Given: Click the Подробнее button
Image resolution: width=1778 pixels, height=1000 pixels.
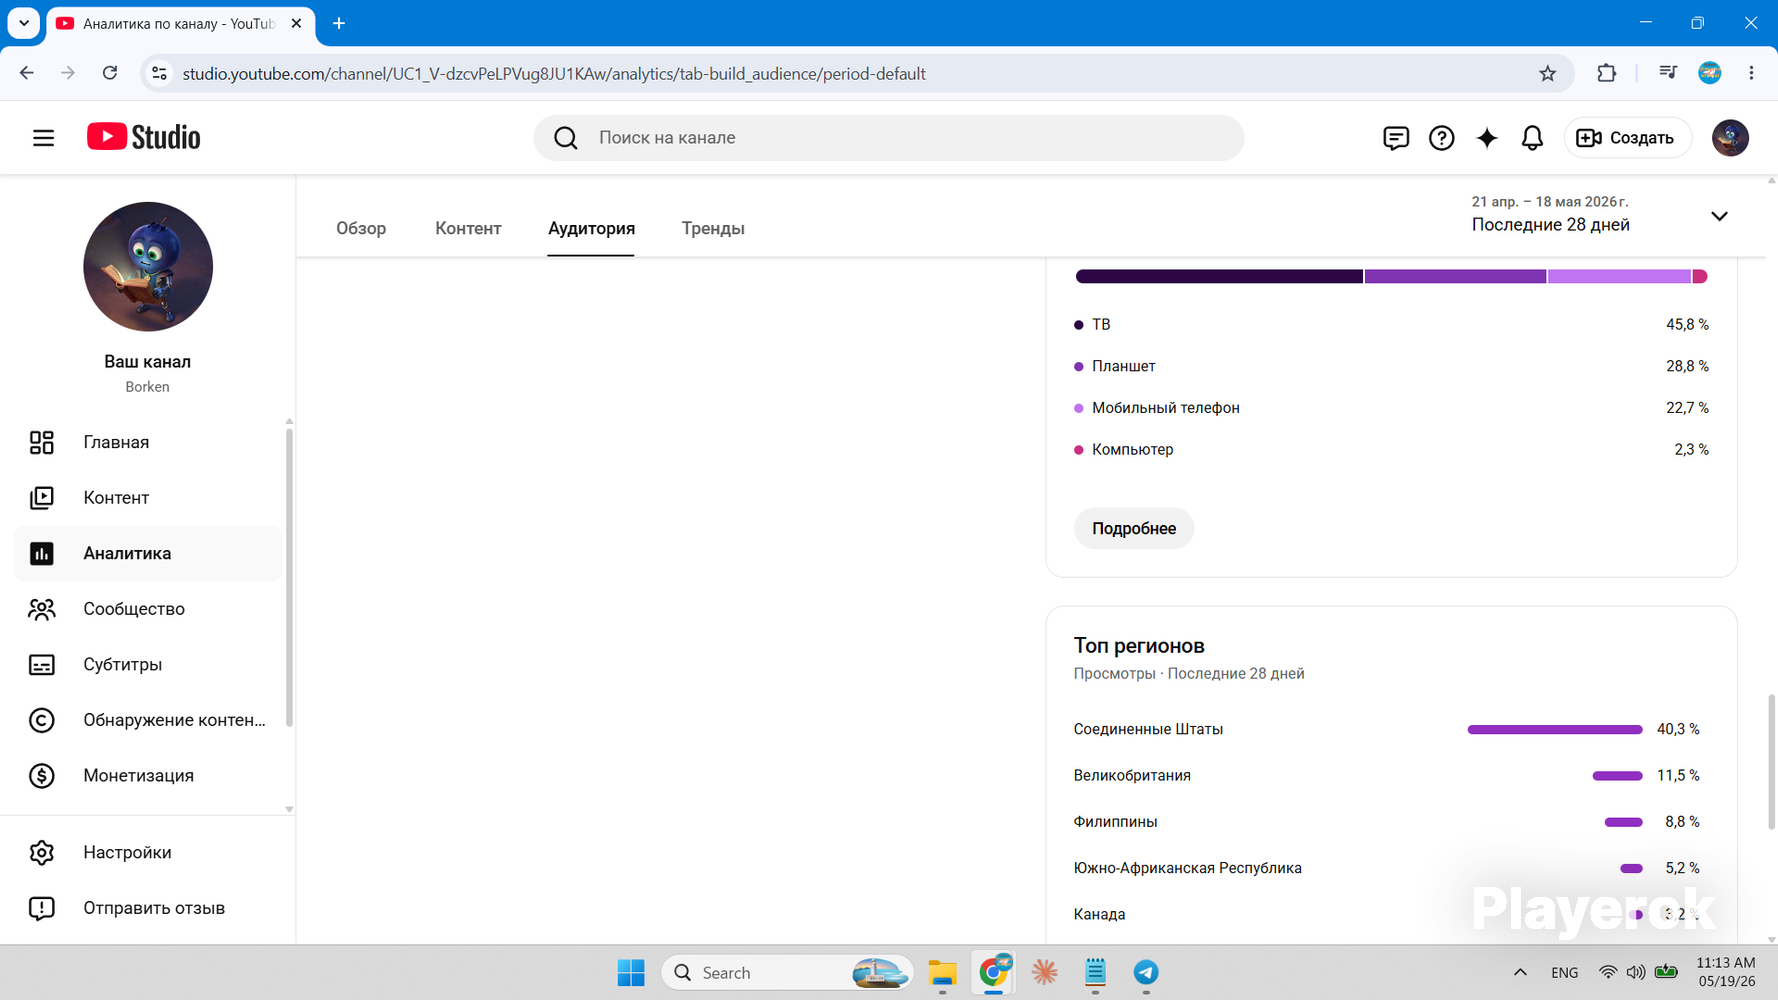Looking at the screenshot, I should (x=1134, y=529).
